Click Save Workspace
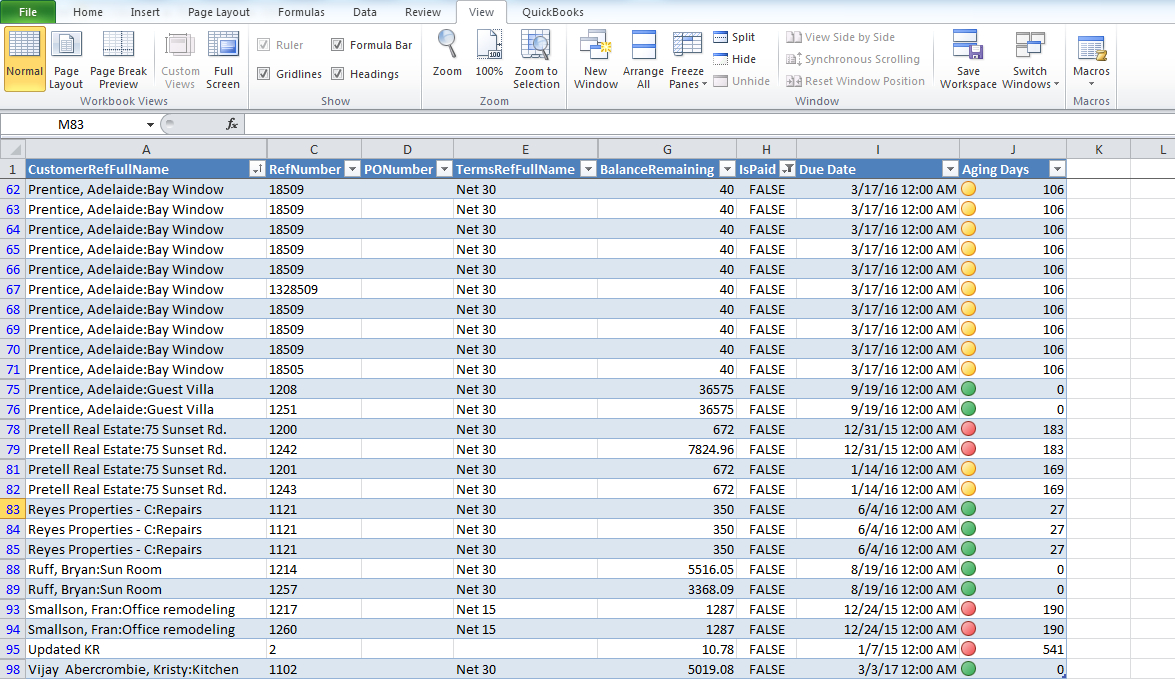This screenshot has height=679, width=1175. [966, 58]
